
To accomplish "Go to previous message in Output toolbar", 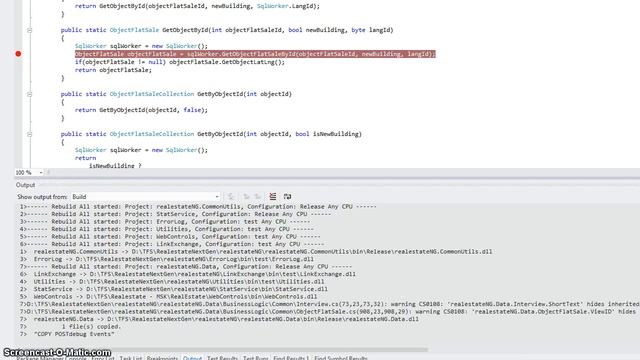I will click(x=247, y=197).
